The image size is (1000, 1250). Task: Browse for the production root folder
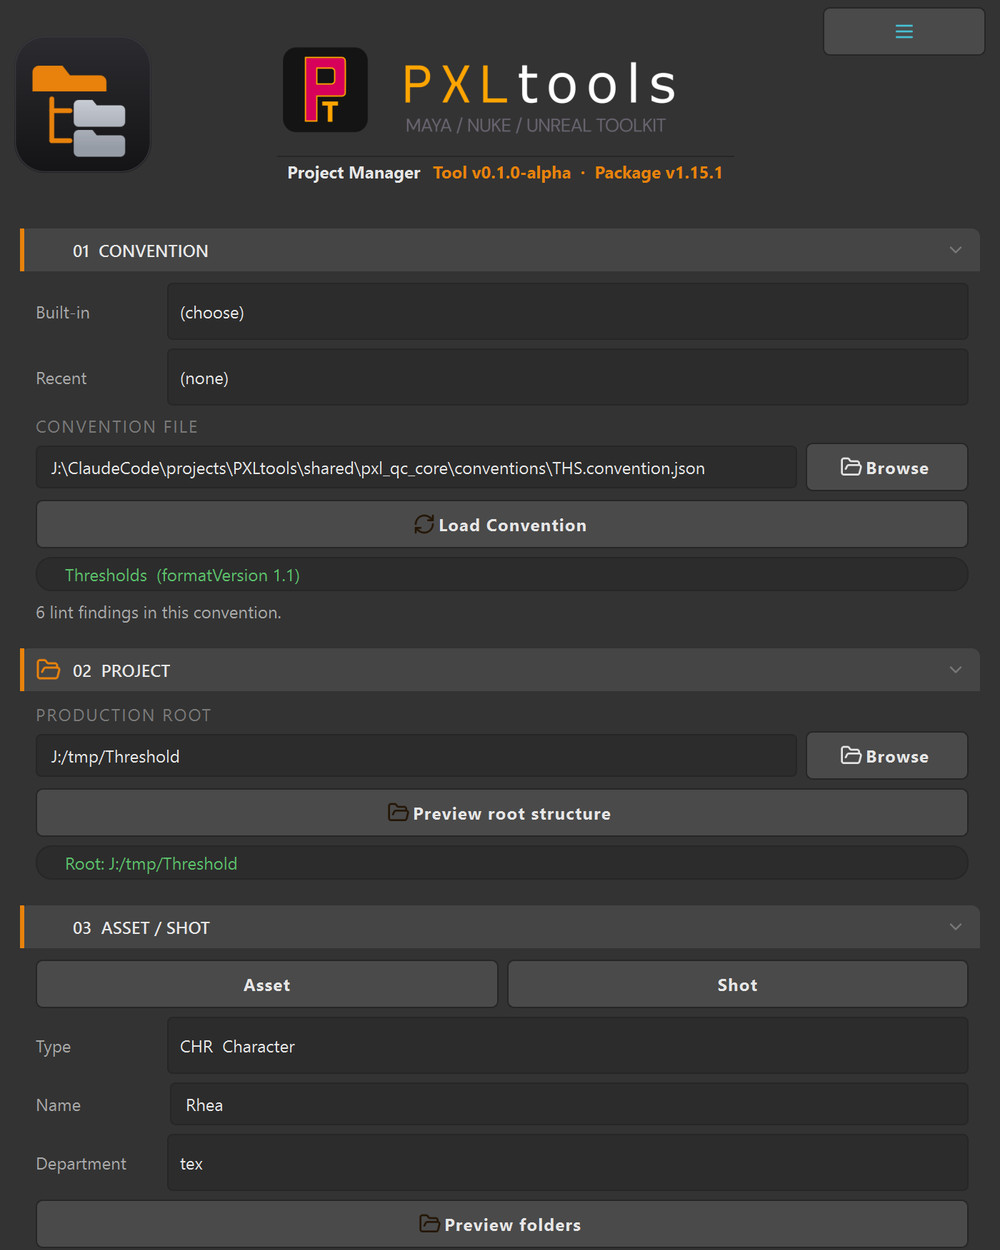pos(886,756)
